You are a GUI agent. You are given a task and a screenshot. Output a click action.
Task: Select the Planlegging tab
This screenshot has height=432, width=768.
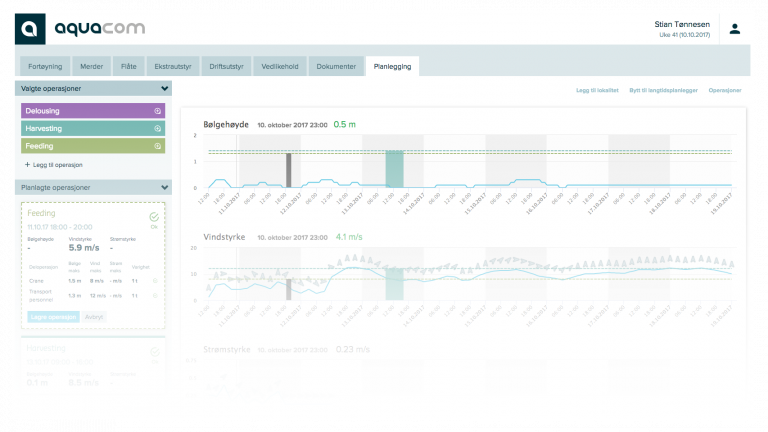(392, 67)
